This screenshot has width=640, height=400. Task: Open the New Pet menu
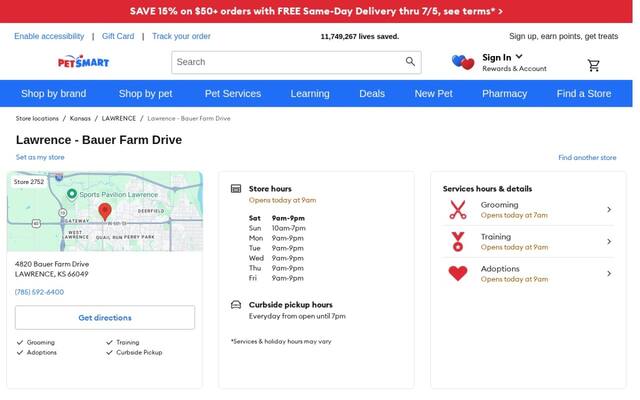click(433, 93)
